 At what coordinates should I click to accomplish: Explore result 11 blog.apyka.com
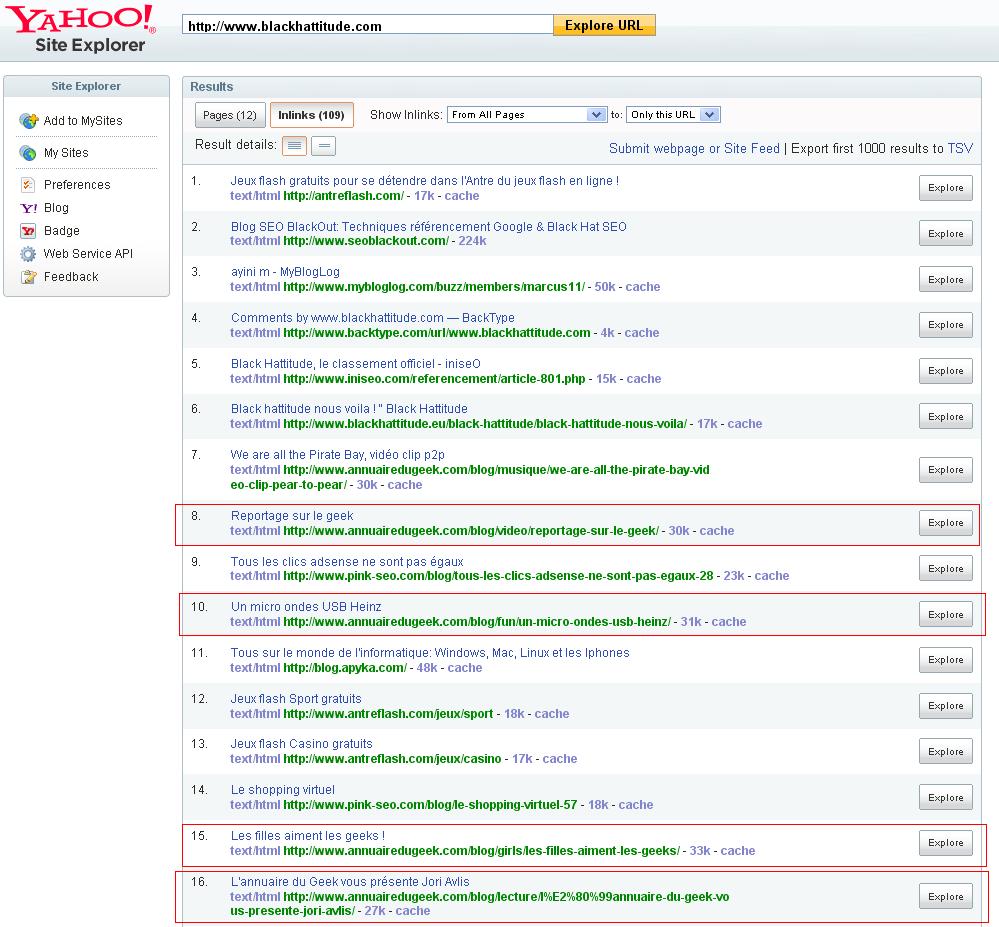[x=945, y=659]
